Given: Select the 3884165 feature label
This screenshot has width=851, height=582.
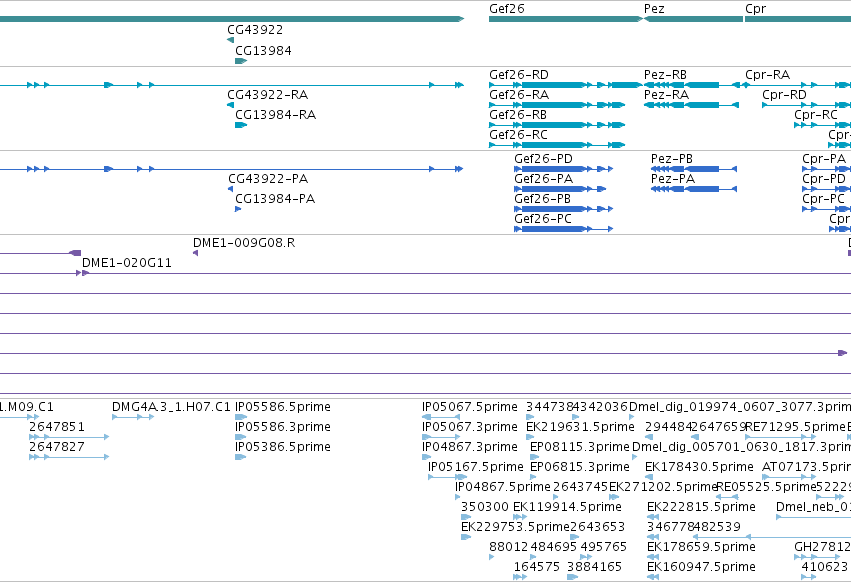Looking at the screenshot, I should 594,567.
